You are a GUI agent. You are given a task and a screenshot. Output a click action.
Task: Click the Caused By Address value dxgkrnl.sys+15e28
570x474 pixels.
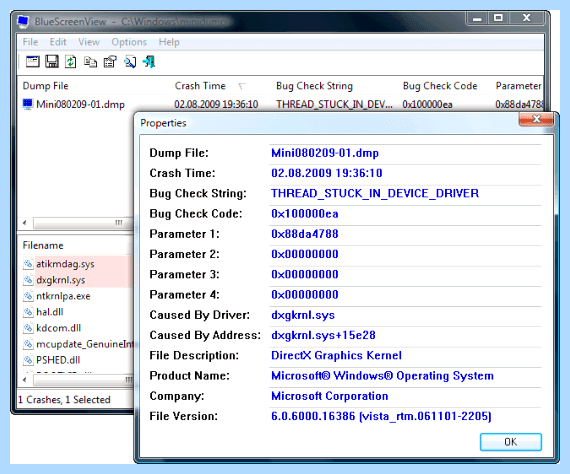pyautogui.click(x=323, y=335)
